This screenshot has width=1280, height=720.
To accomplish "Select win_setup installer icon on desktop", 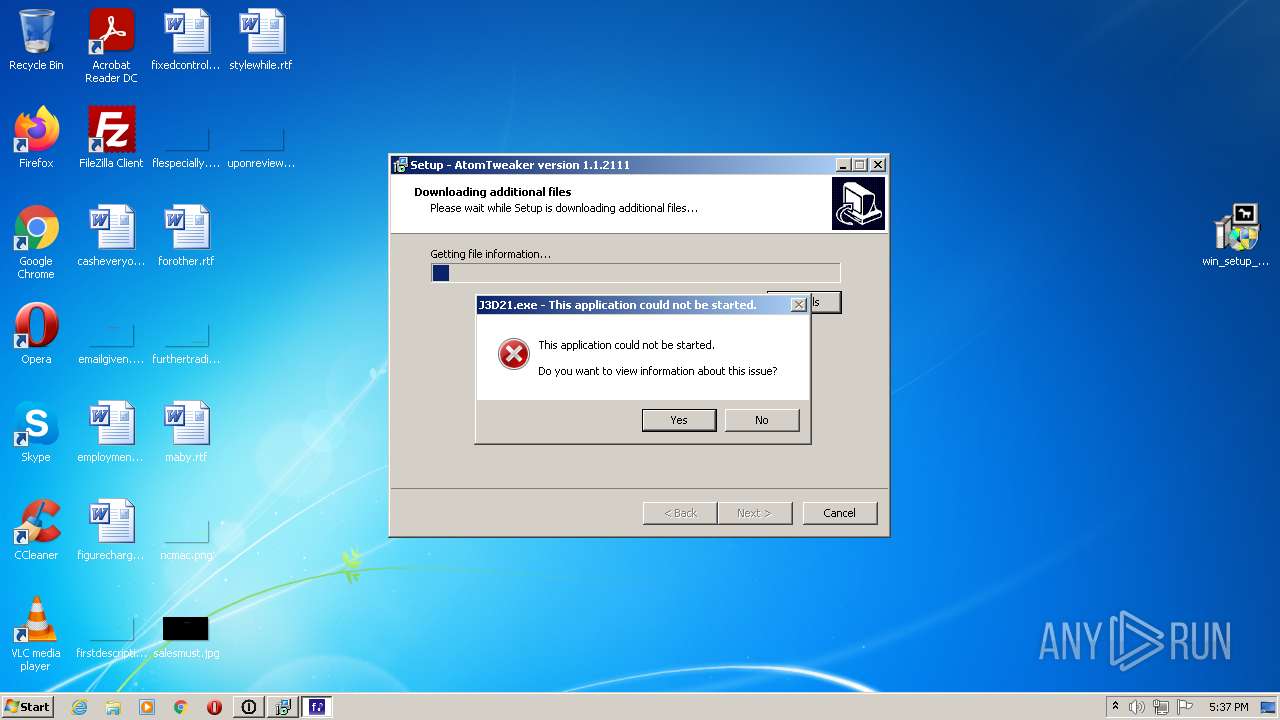I will (x=1236, y=236).
